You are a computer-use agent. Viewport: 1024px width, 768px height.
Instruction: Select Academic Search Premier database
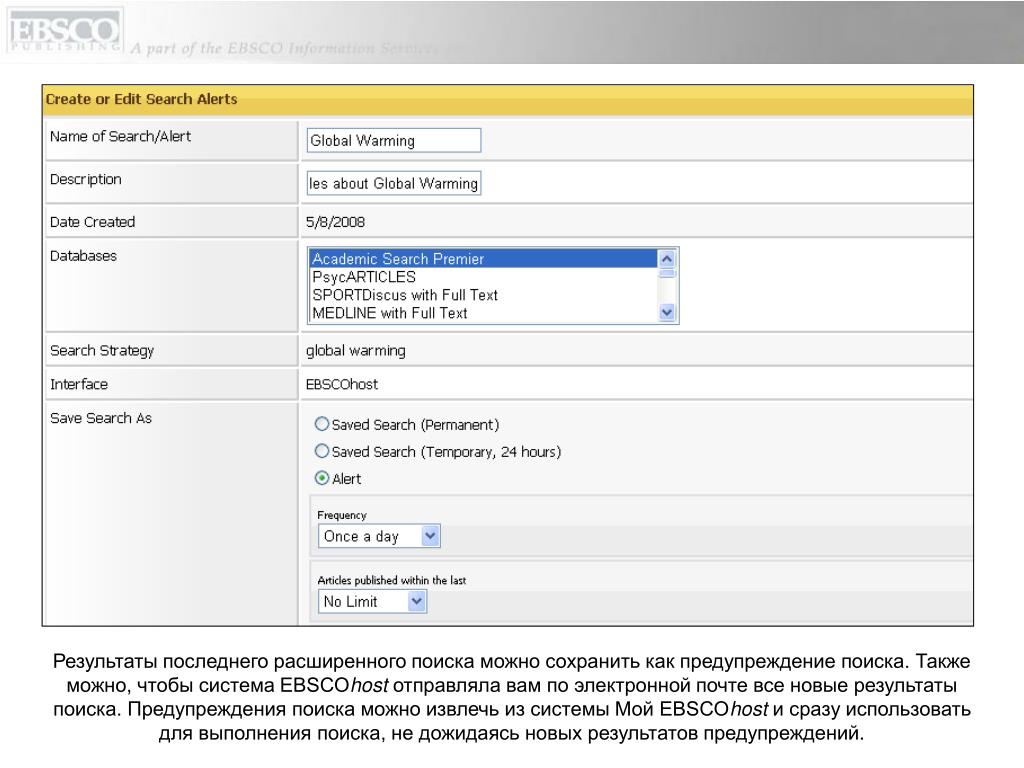click(483, 259)
